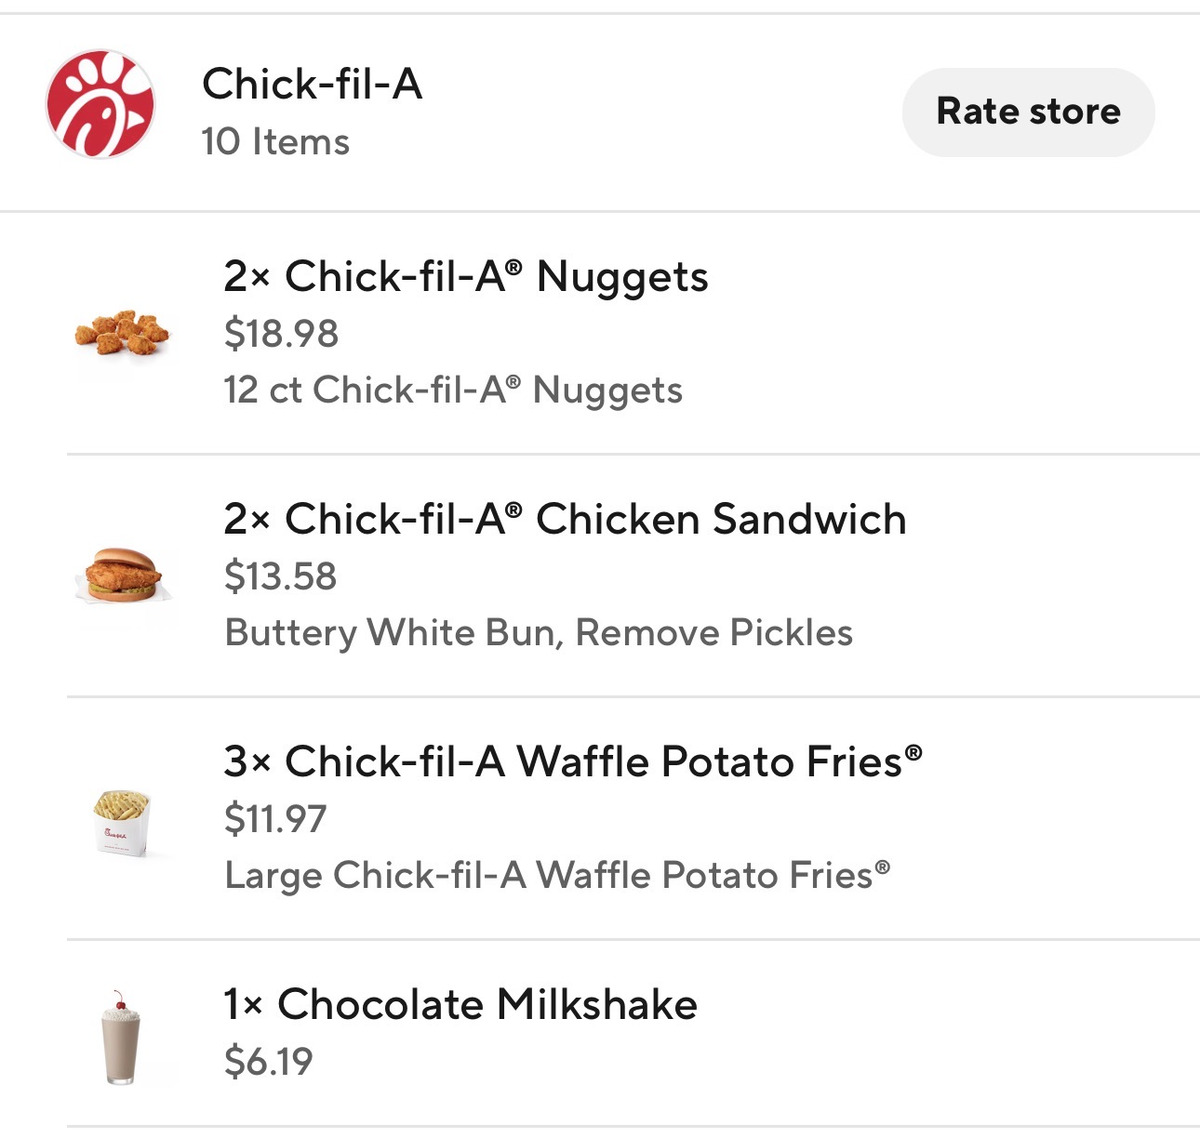This screenshot has height=1138, width=1200.
Task: Click the $11.97 fries price
Action: point(275,819)
